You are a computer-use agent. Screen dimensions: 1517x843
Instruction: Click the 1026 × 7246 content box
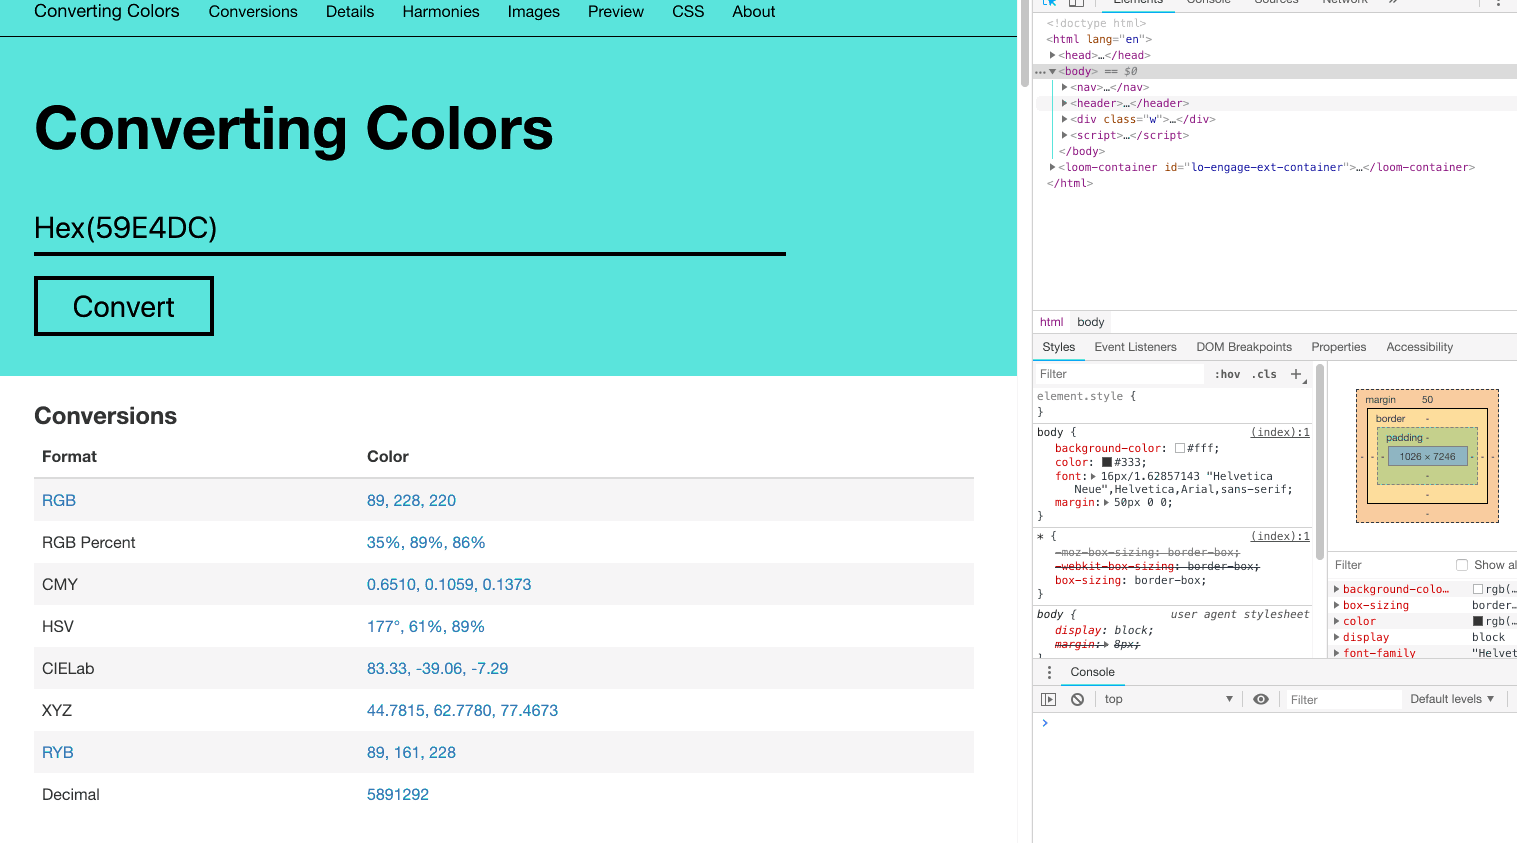click(x=1427, y=457)
